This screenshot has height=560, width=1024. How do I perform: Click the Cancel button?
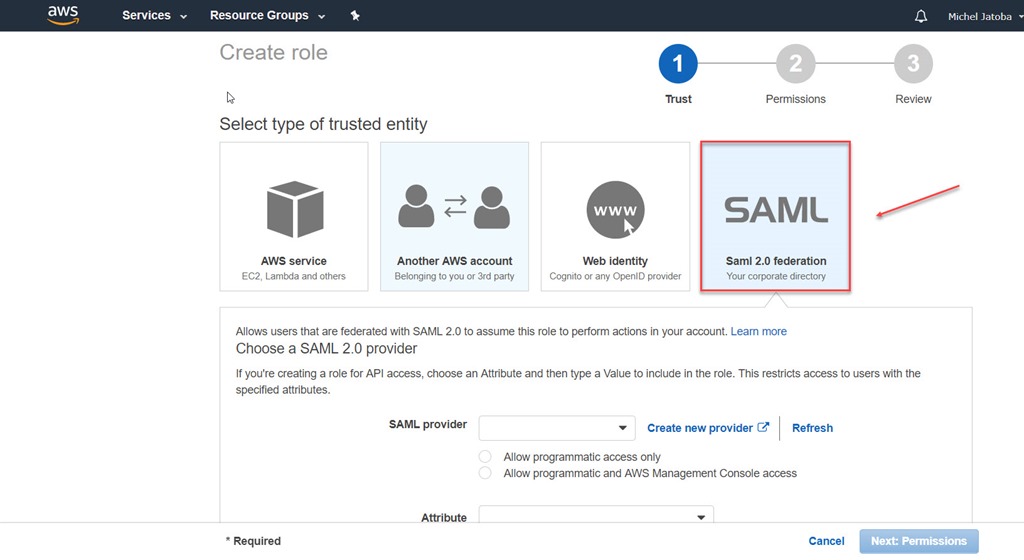click(x=826, y=540)
